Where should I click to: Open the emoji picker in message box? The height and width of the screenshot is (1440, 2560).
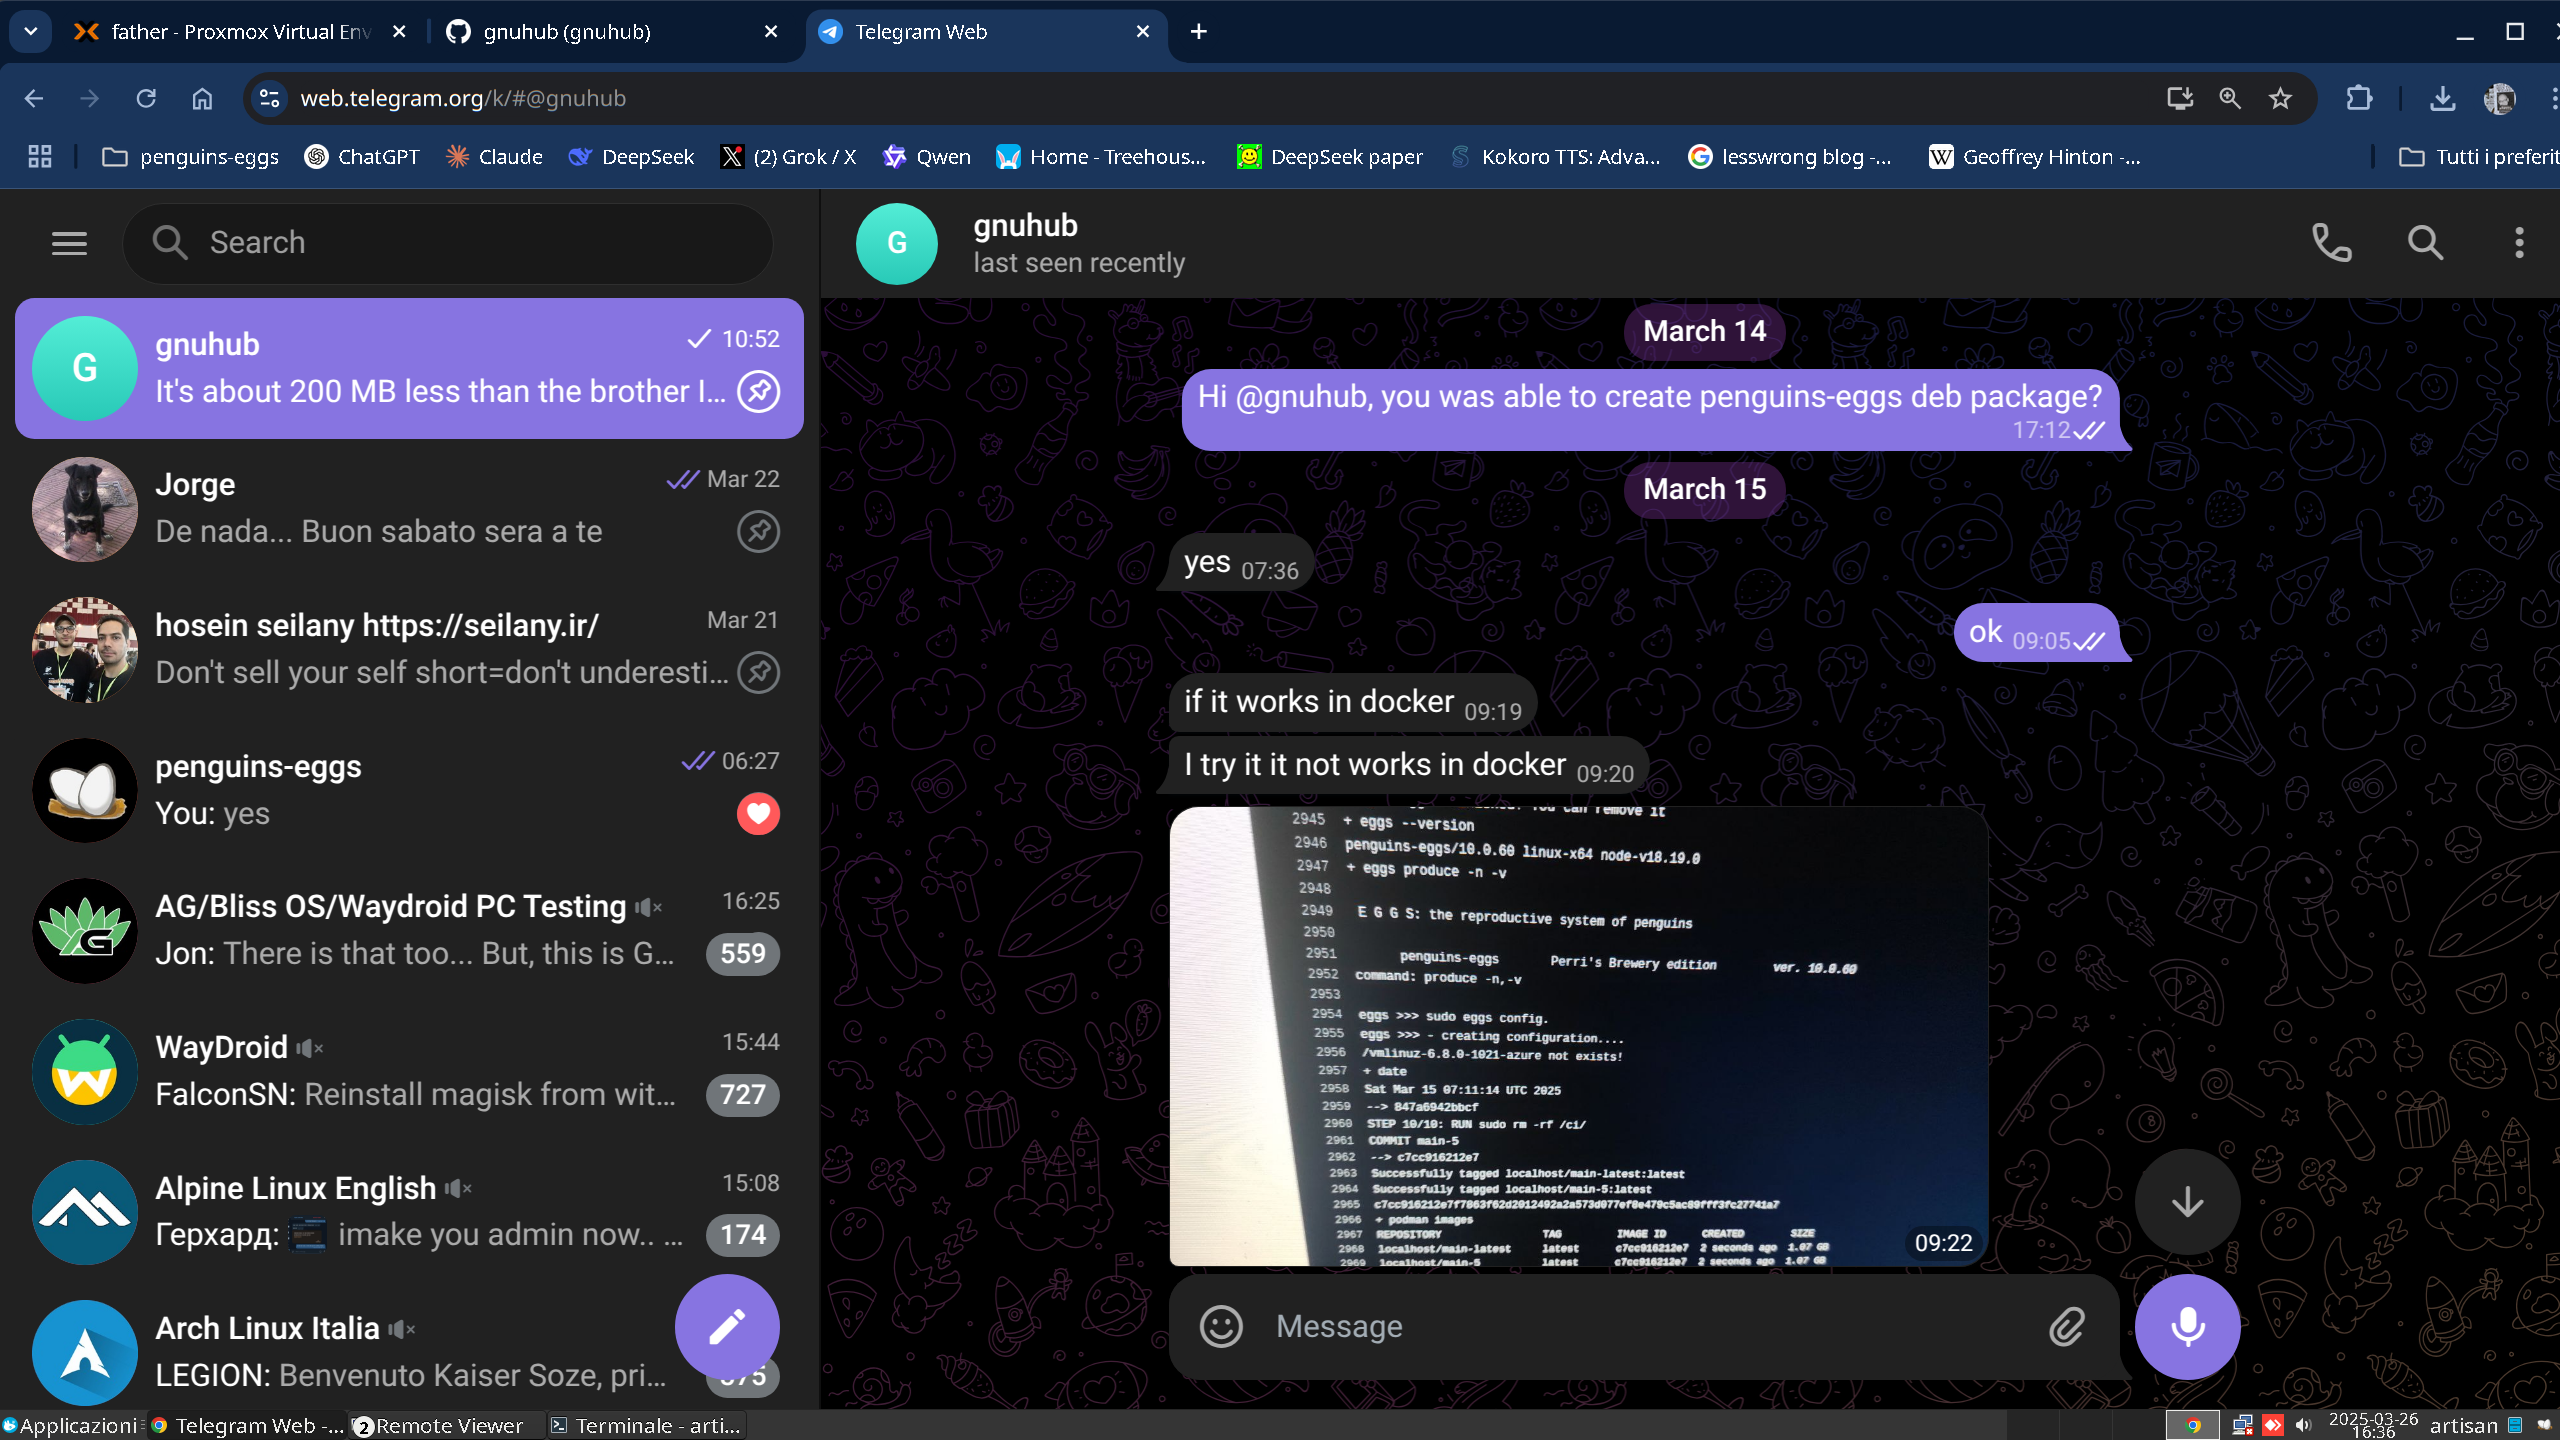[x=1221, y=1326]
